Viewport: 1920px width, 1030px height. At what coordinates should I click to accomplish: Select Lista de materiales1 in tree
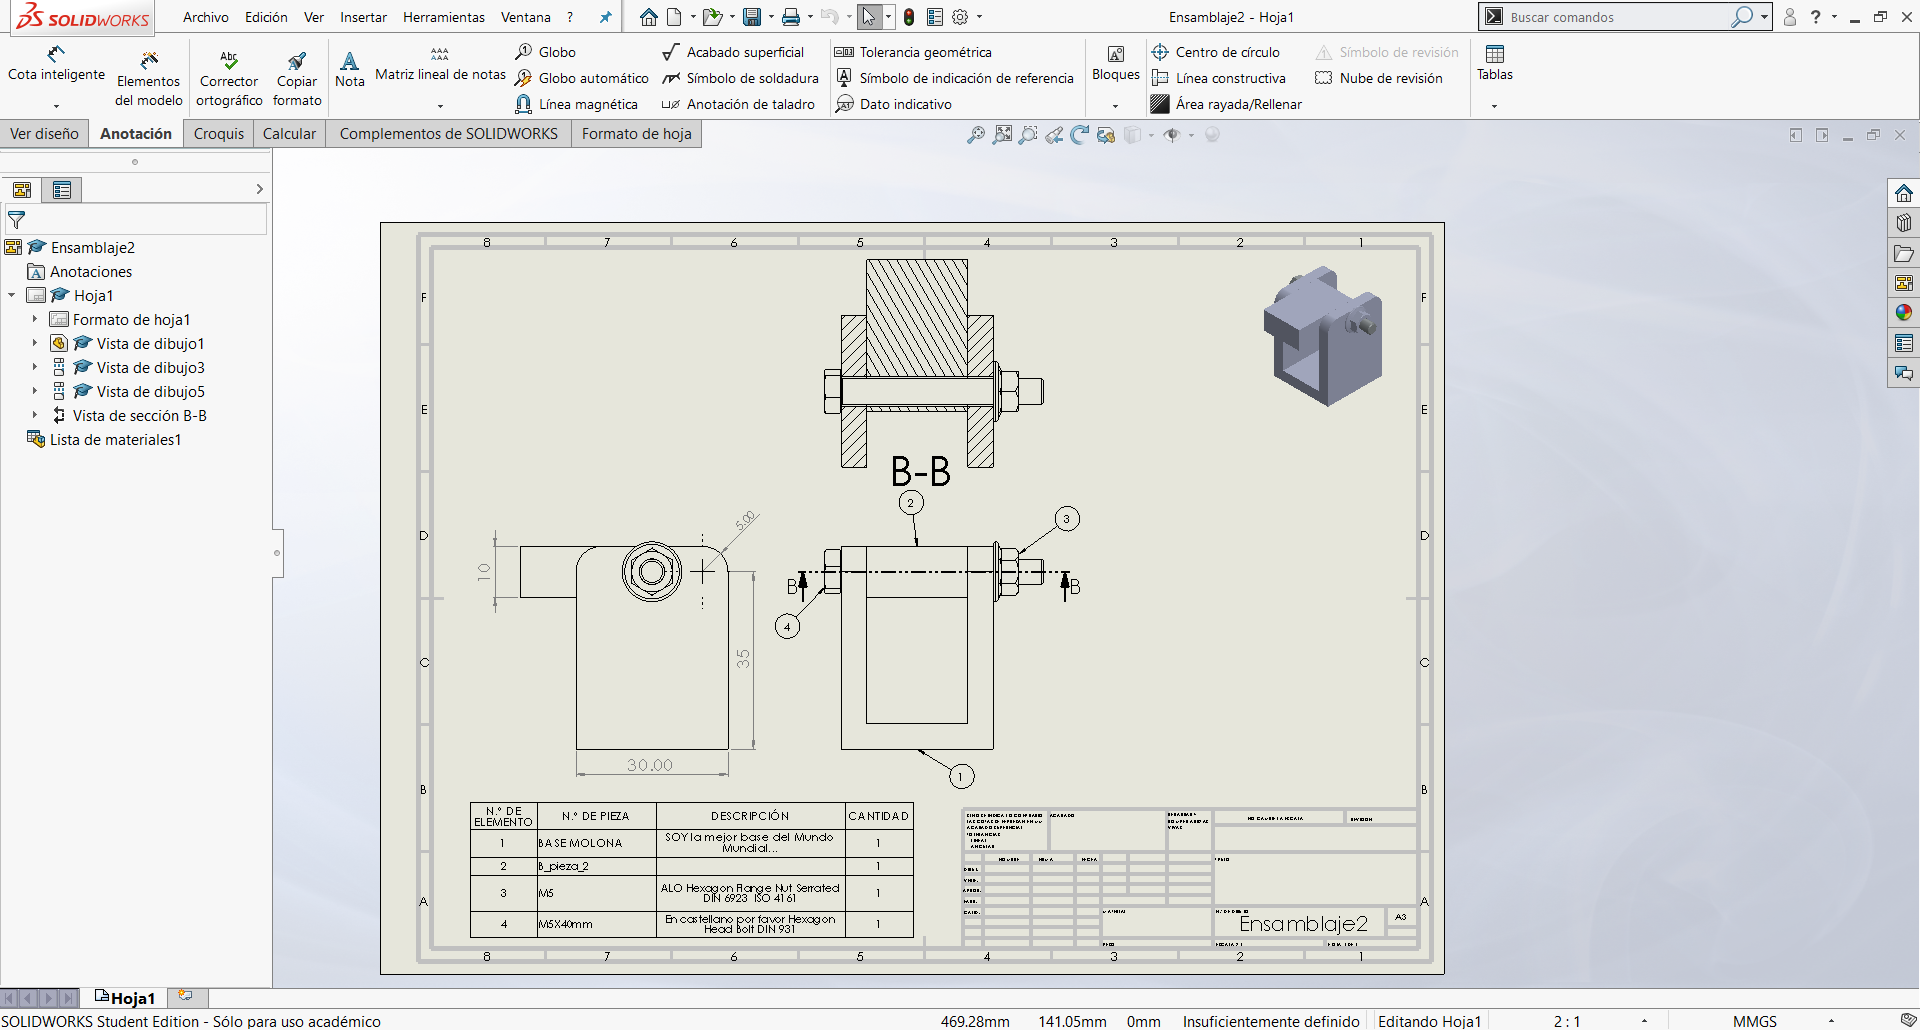point(115,440)
